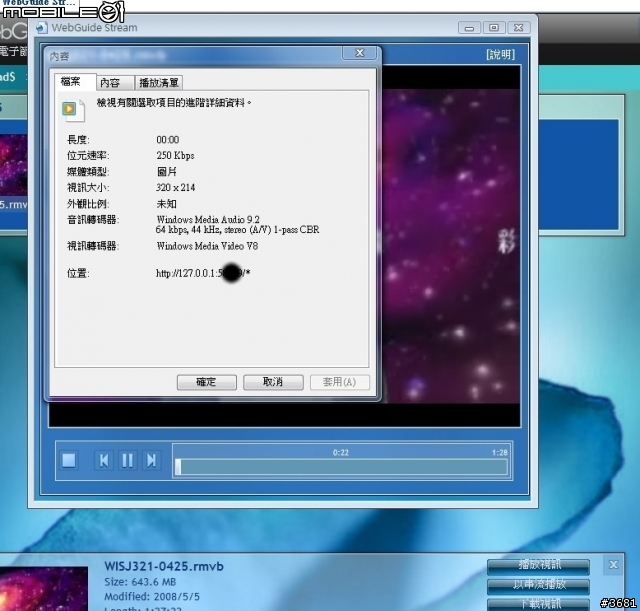The height and width of the screenshot is (611, 640).
Task: Cancel the dialog via 取消
Action: [273, 382]
